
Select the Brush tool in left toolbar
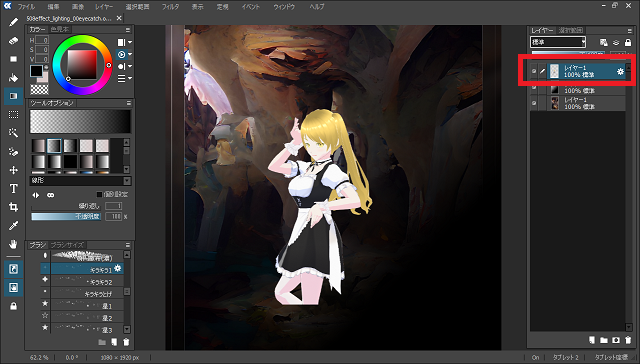tap(13, 22)
